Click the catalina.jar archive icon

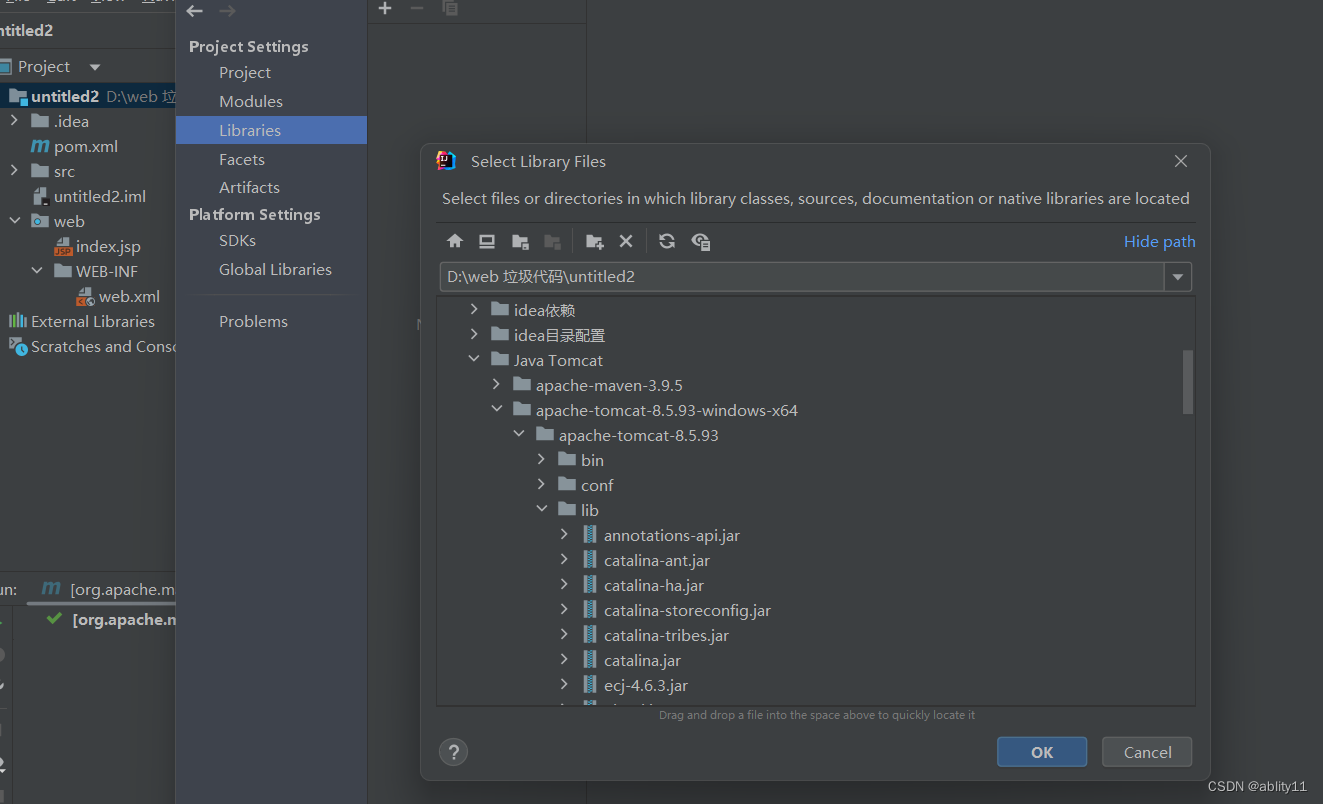pyautogui.click(x=589, y=660)
